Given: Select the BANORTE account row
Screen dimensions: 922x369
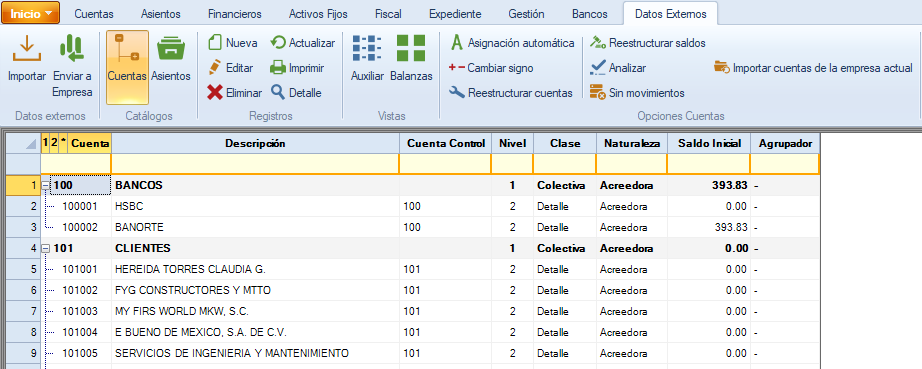Looking at the screenshot, I should 413,227.
